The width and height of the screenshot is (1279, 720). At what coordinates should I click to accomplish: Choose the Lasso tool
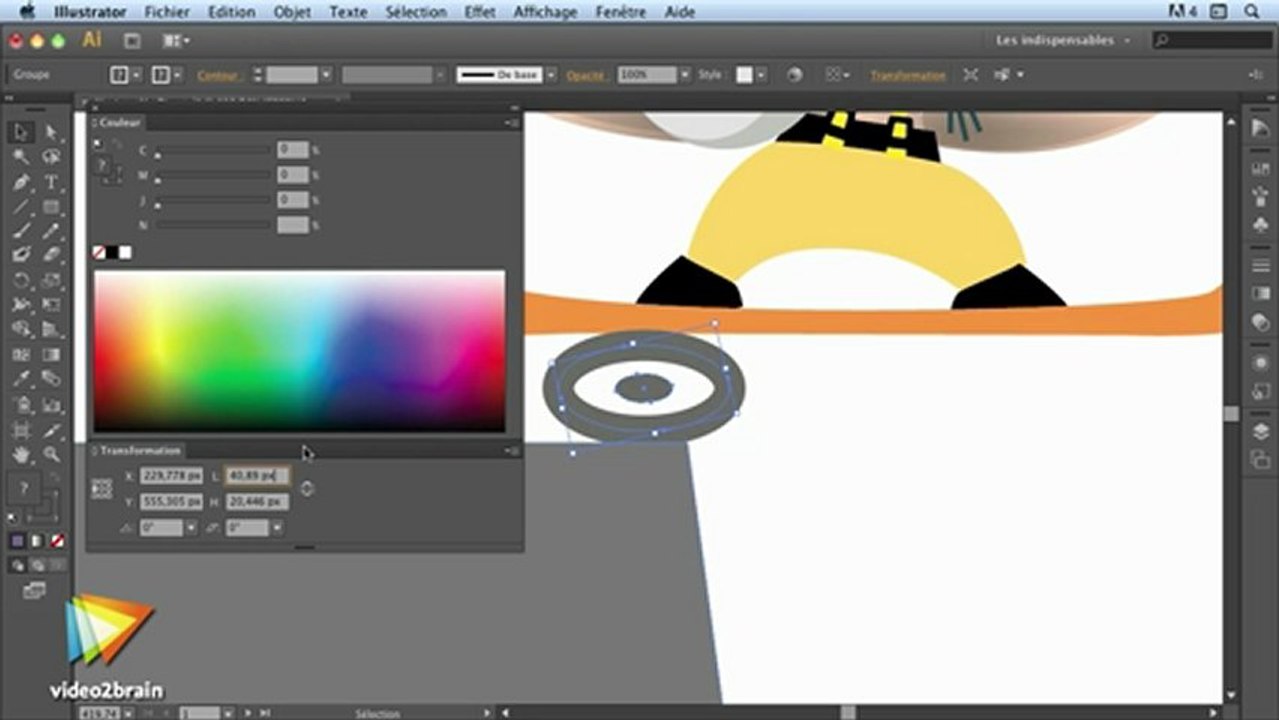[x=51, y=157]
